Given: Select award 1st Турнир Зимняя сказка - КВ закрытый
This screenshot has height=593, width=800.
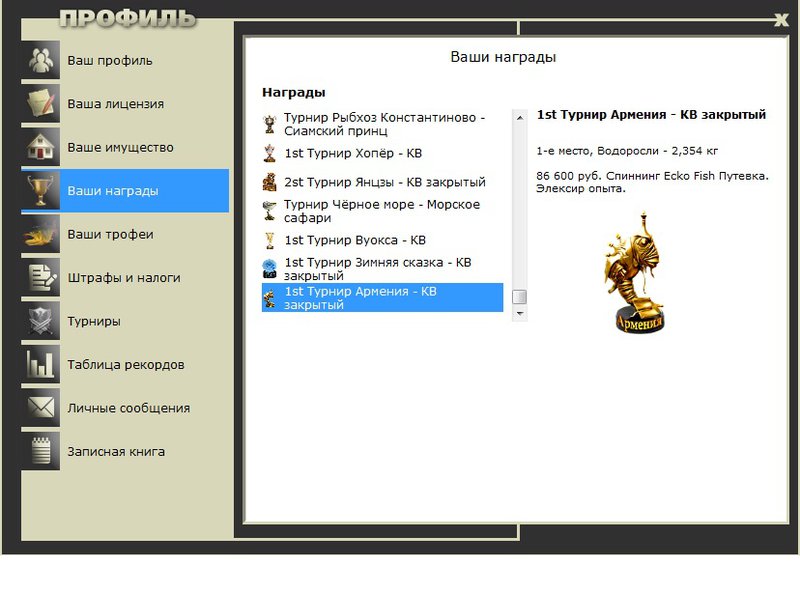Looking at the screenshot, I should [382, 268].
